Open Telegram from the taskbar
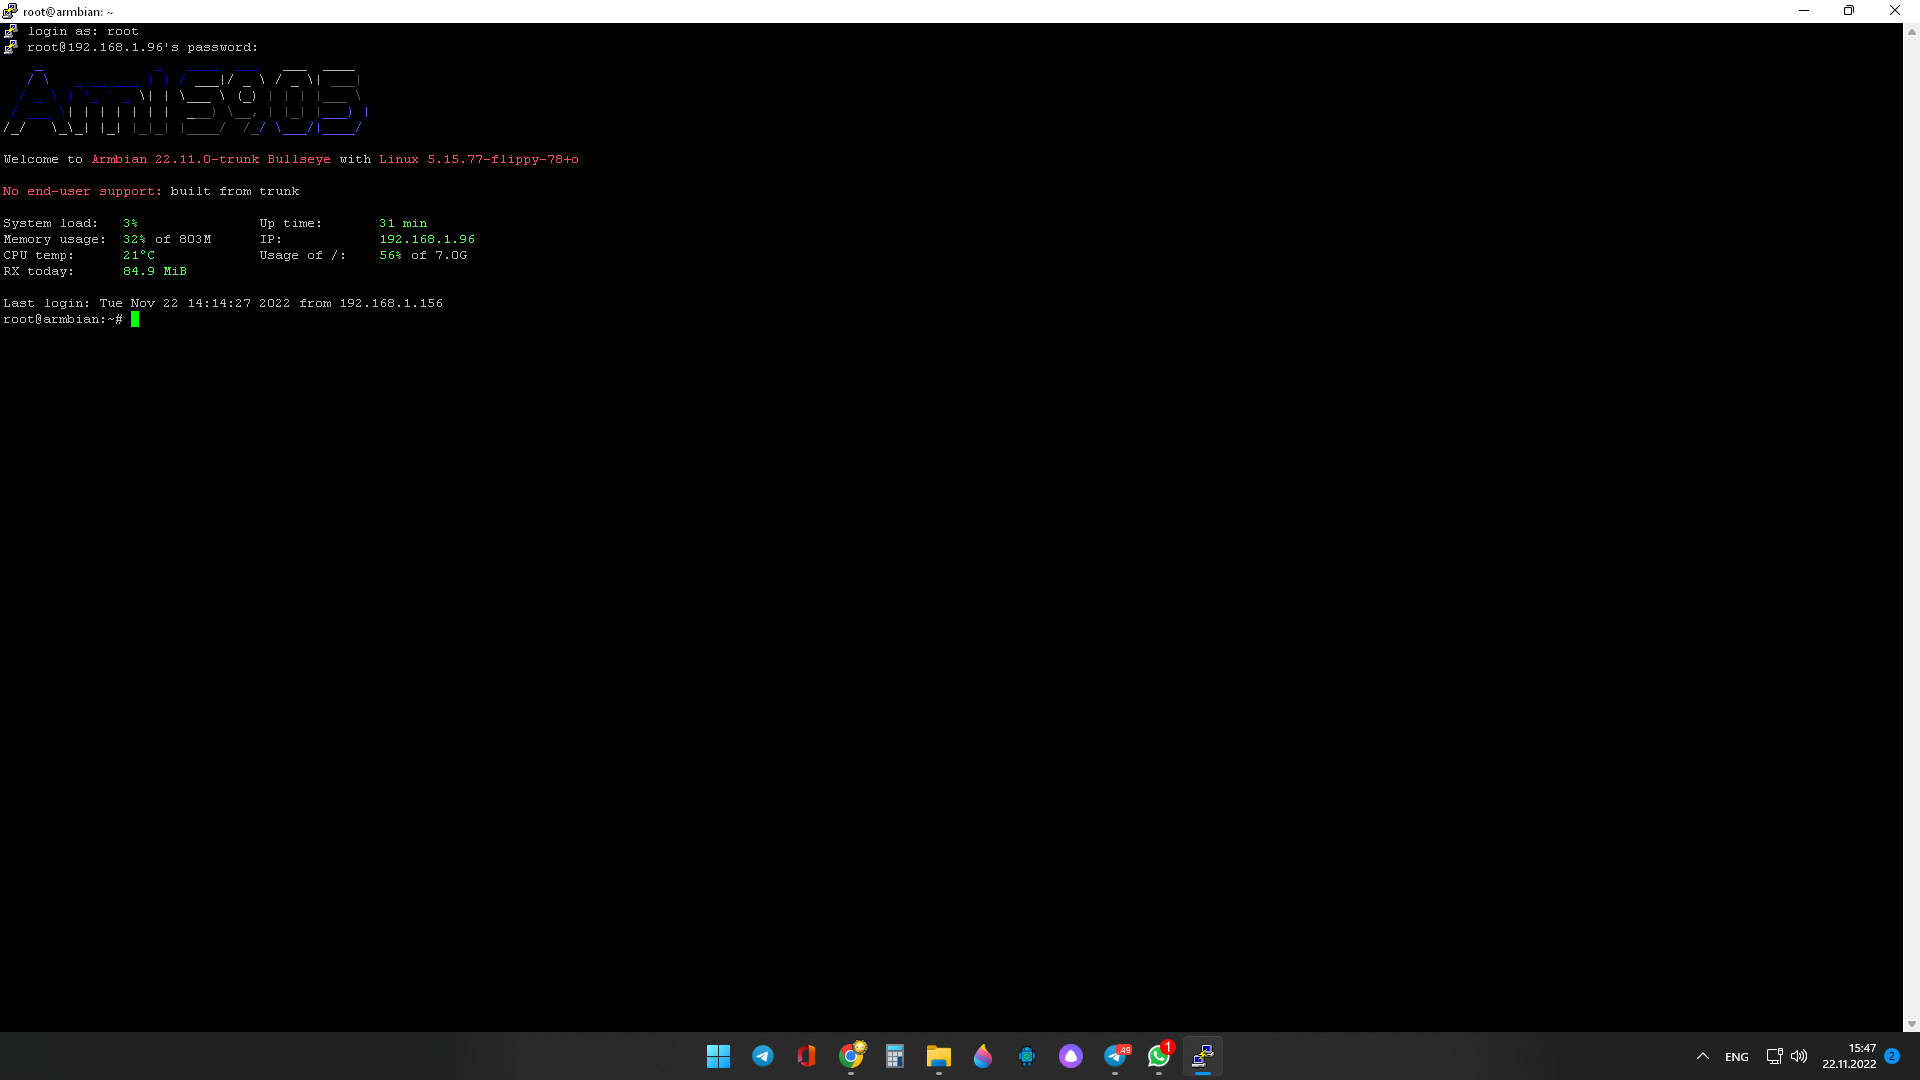The height and width of the screenshot is (1080, 1920). coord(762,1056)
